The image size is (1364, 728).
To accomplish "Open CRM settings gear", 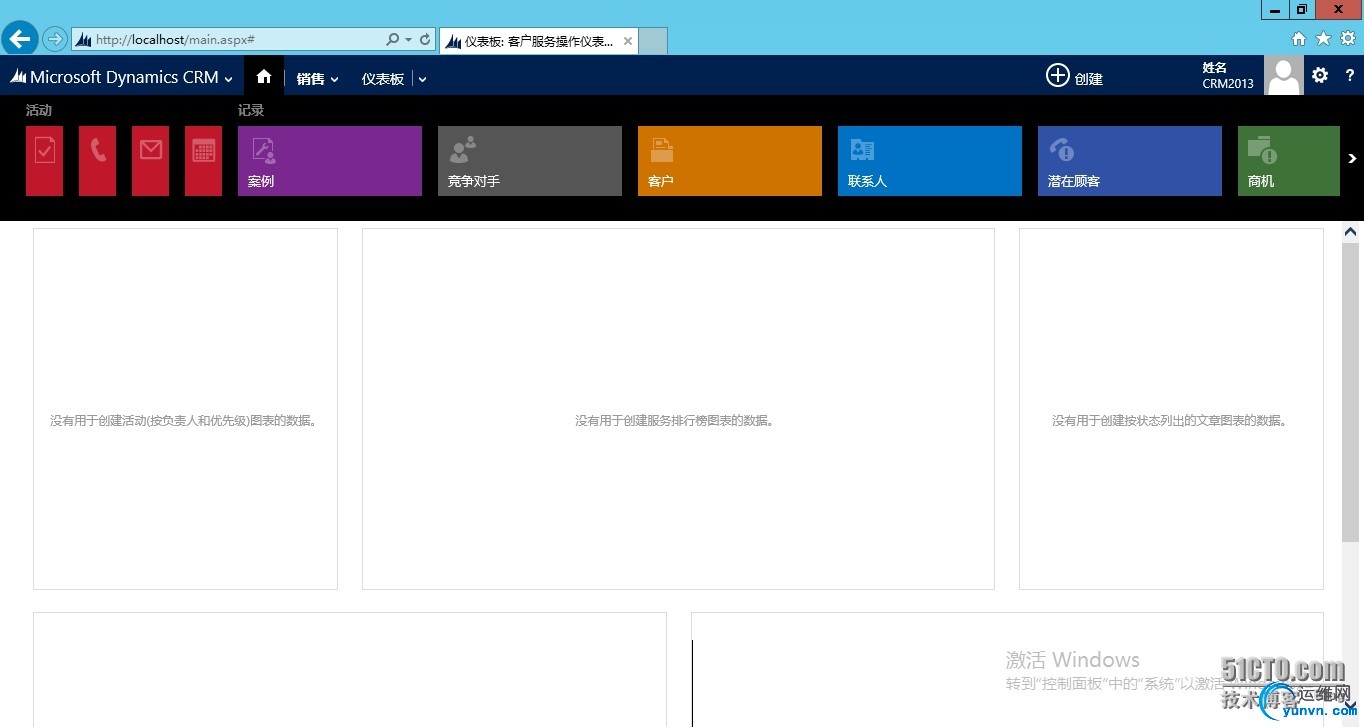I will (1320, 75).
